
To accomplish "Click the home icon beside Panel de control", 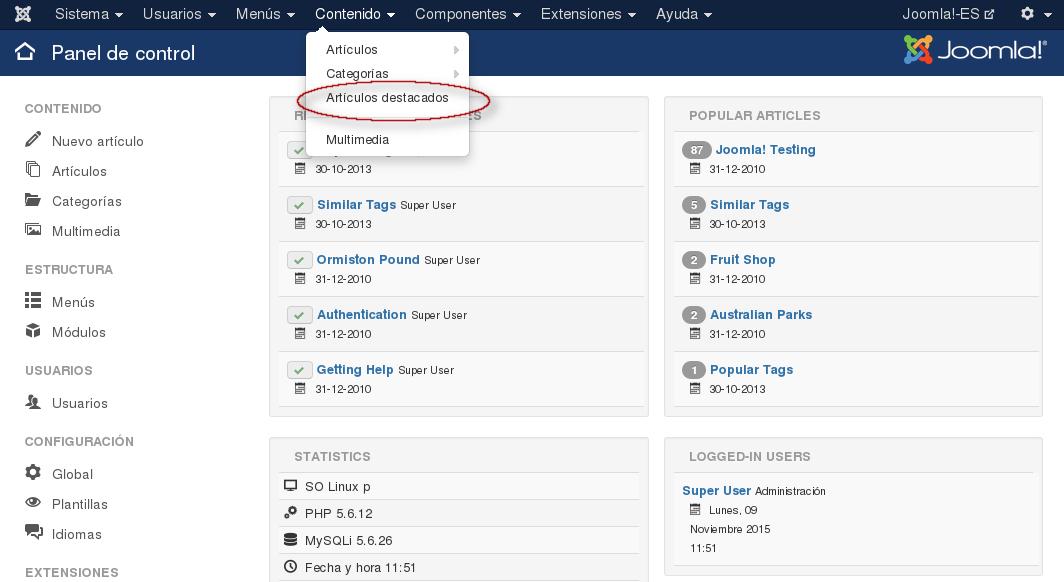I will point(26,53).
